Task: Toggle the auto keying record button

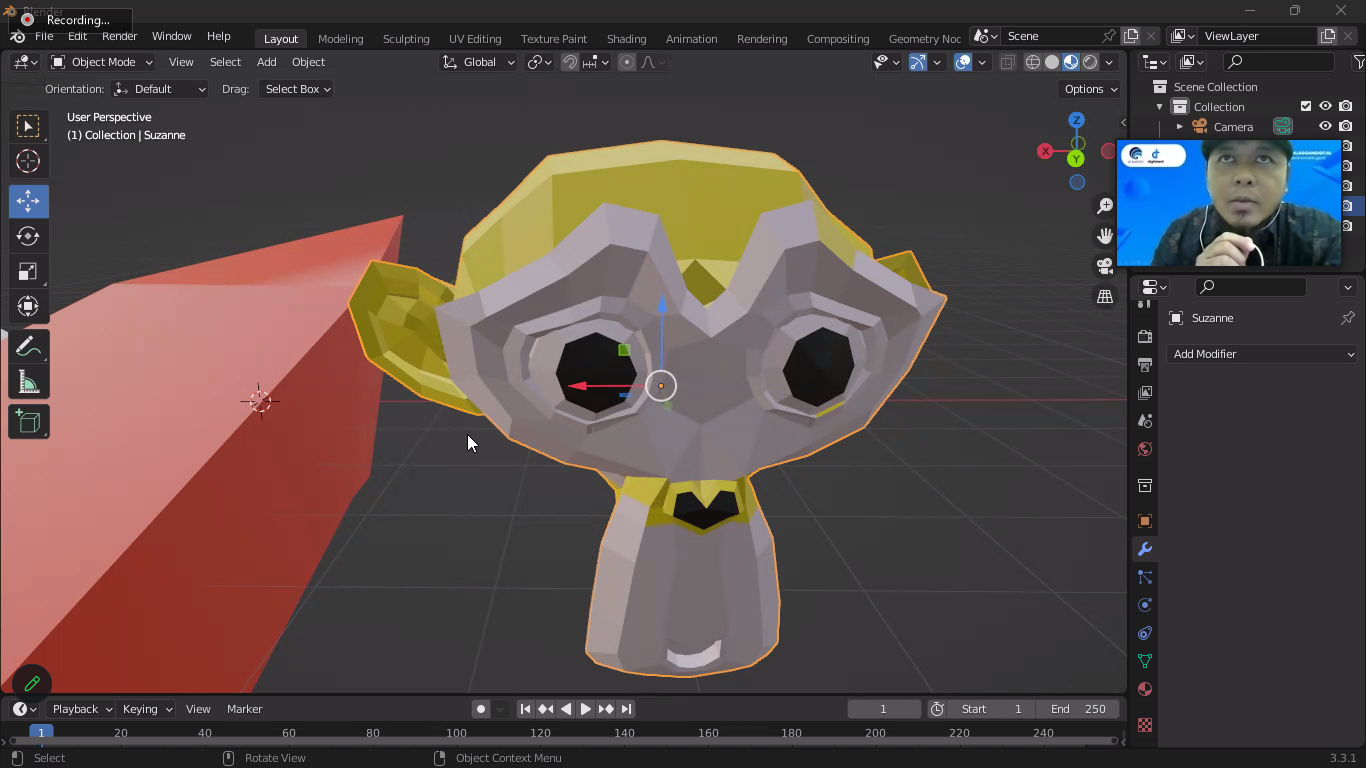Action: click(481, 709)
